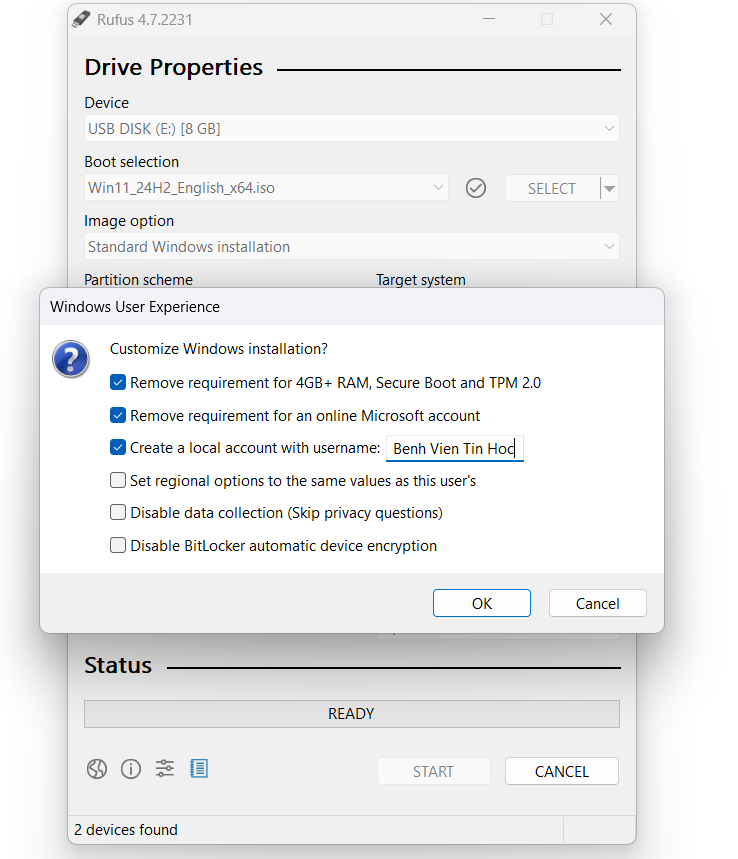Open application settings sliders icon
The width and height of the screenshot is (738, 859).
click(x=165, y=769)
